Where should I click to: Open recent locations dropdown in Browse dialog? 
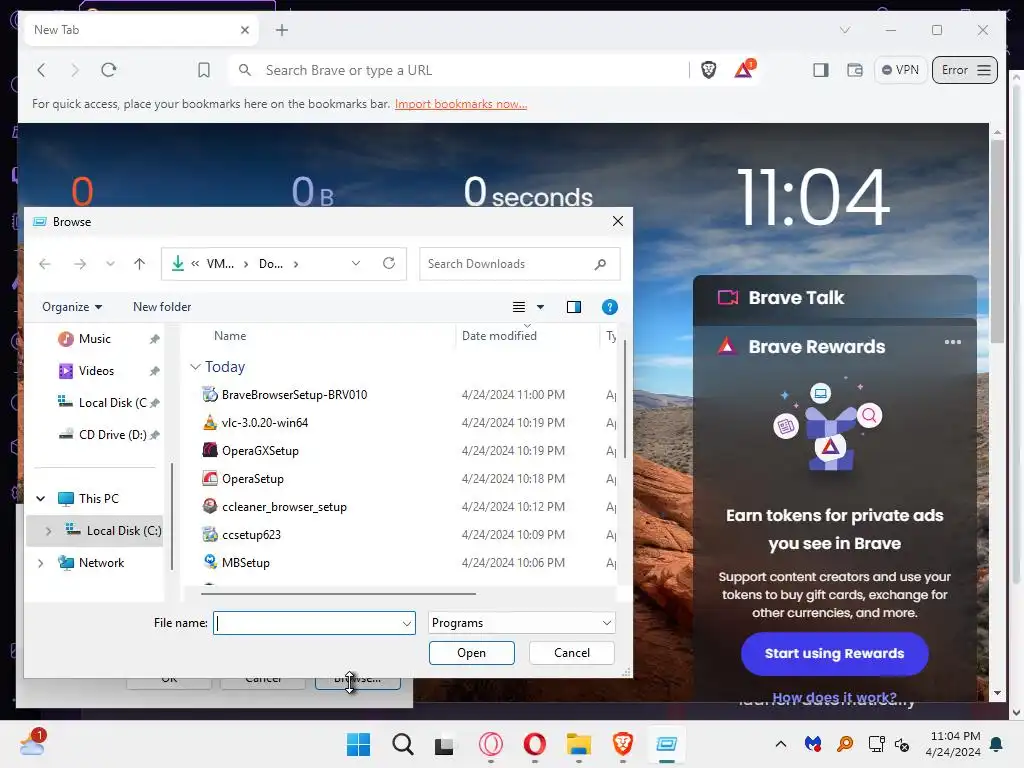[x=110, y=264]
